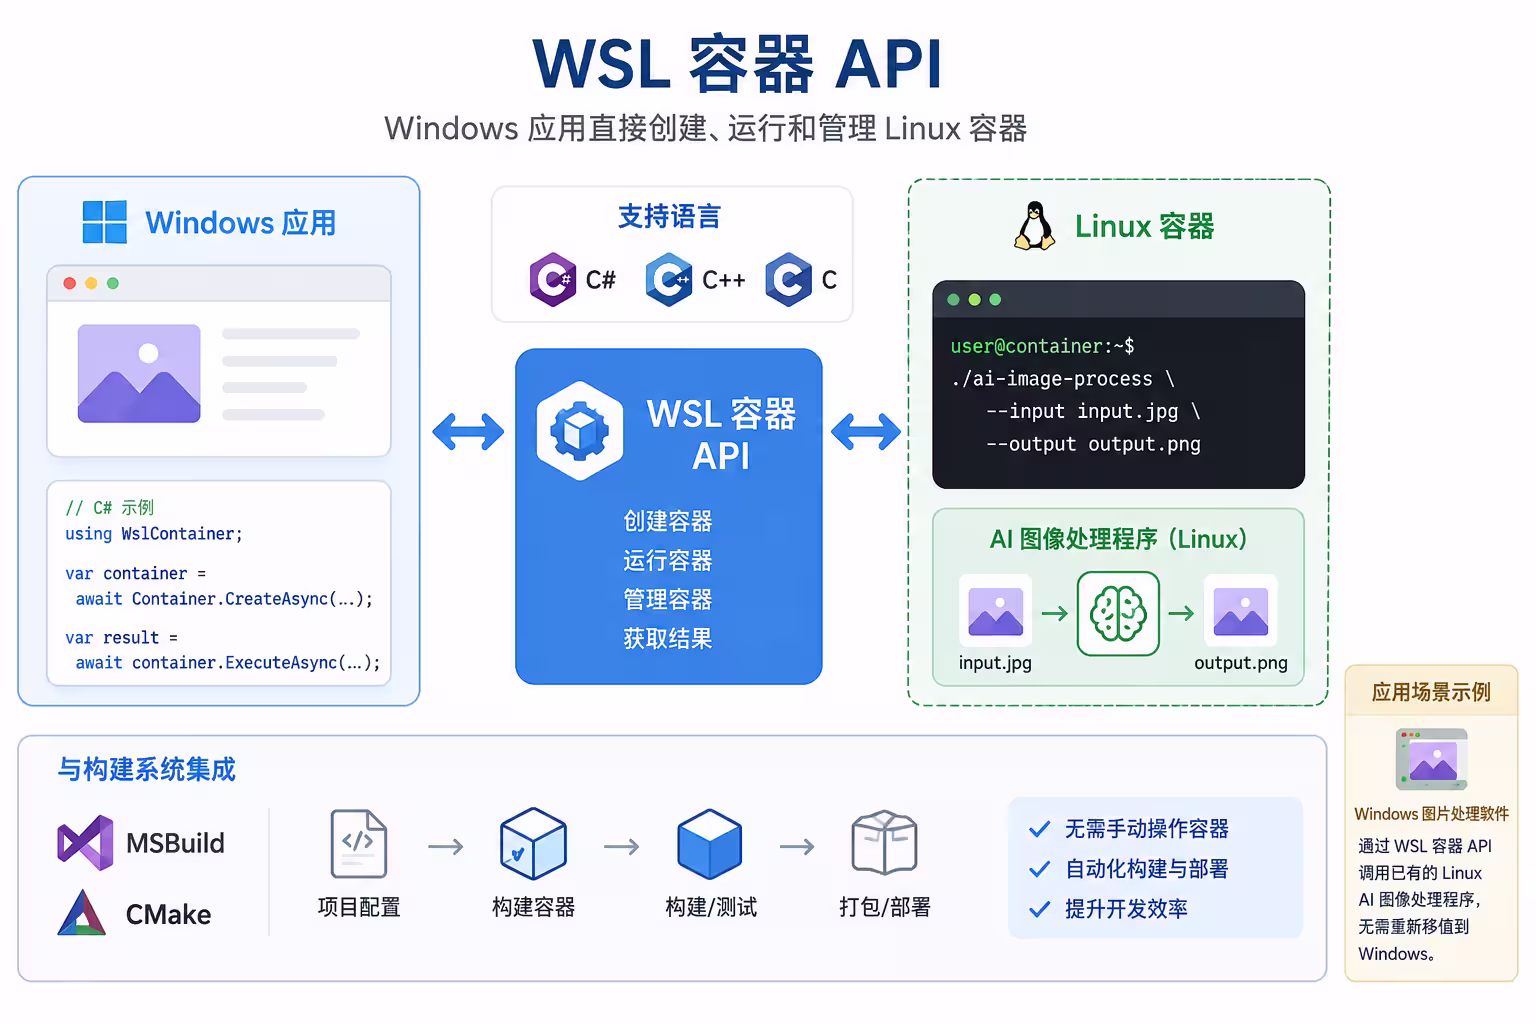Click the output.png file label
This screenshot has width=1536, height=1024.
pos(1241,663)
